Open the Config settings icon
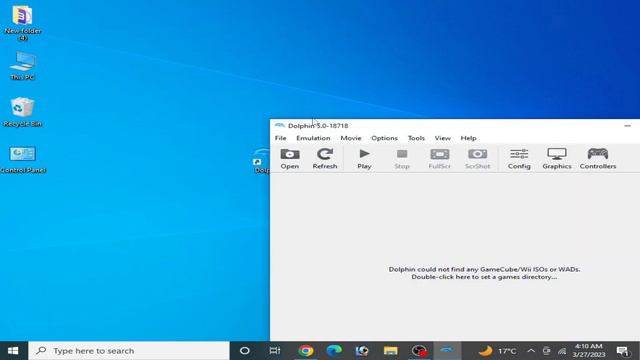 tap(519, 159)
